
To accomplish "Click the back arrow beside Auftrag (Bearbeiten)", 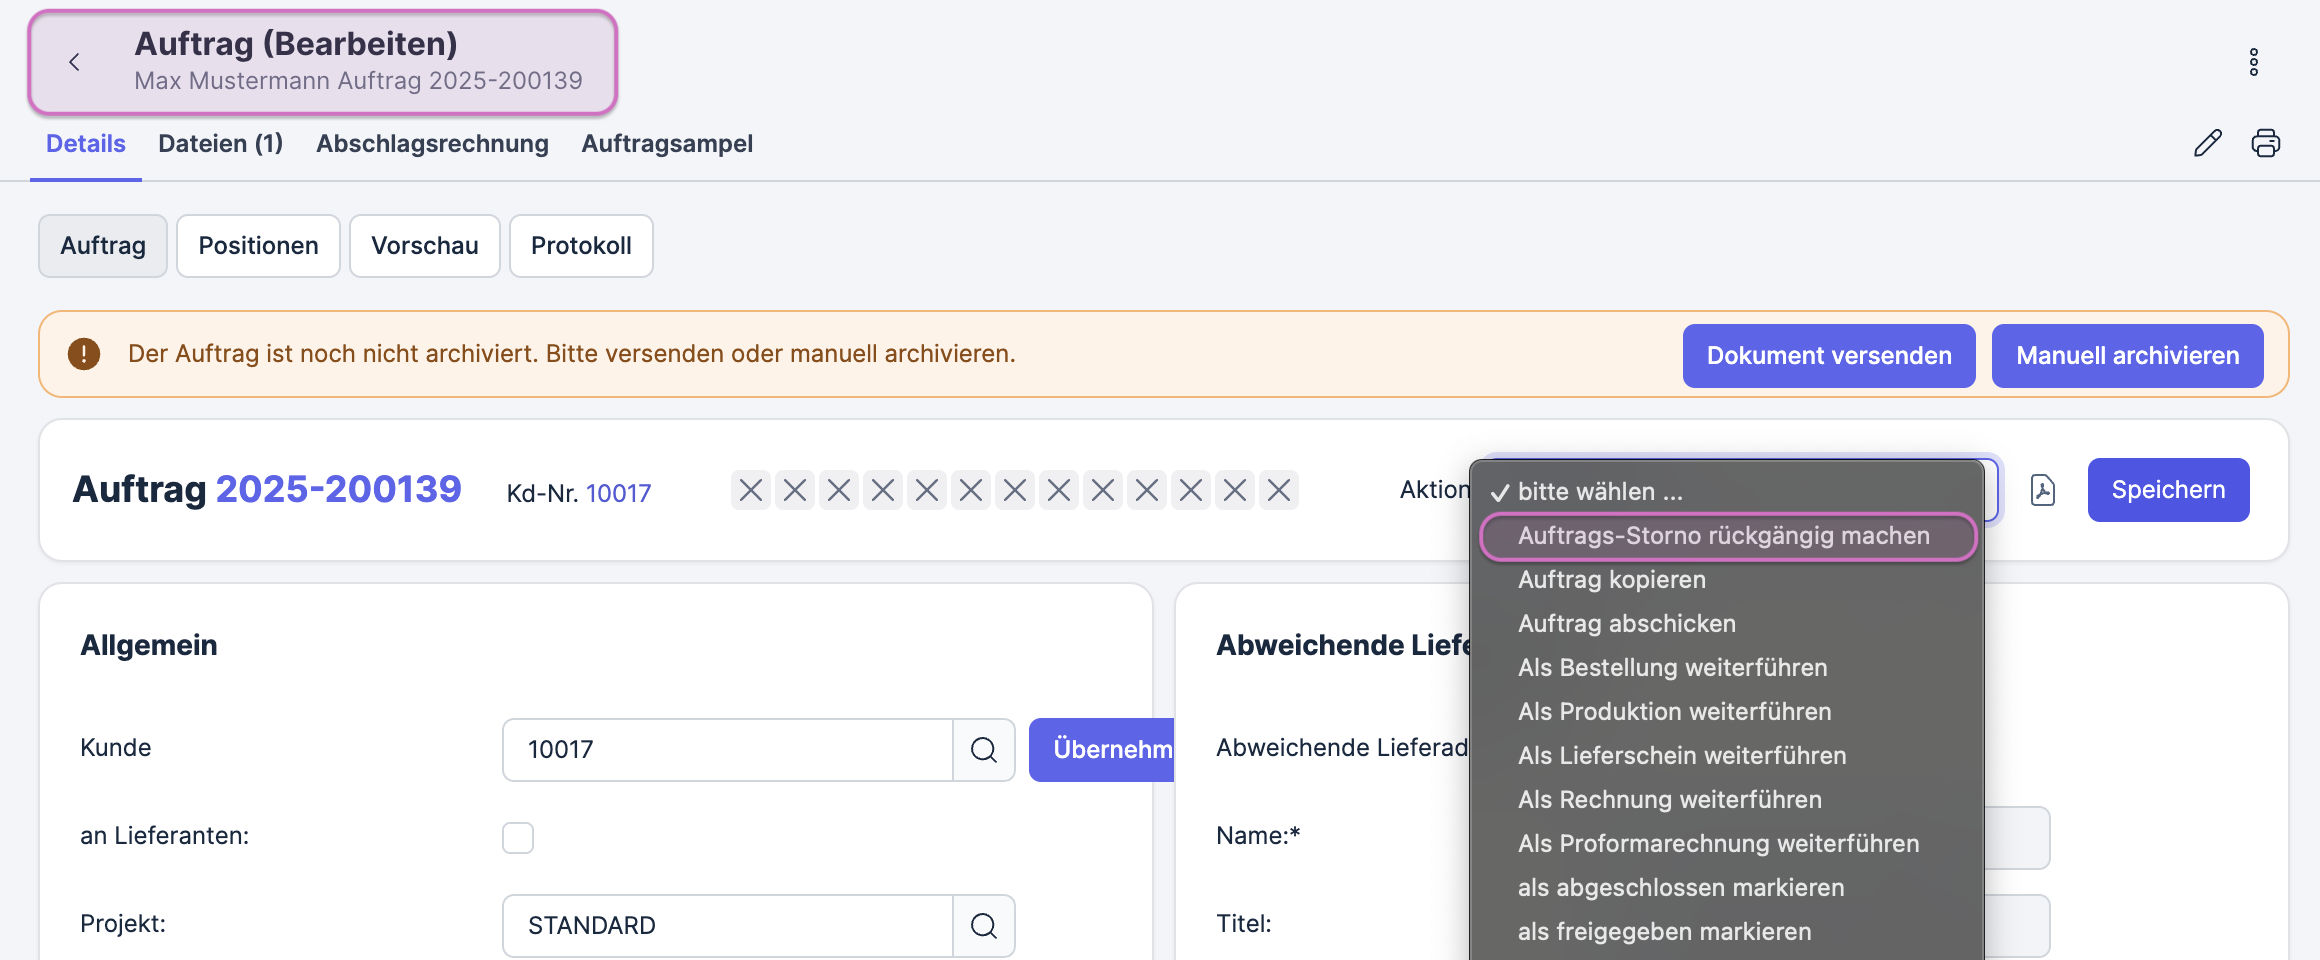I will coord(74,62).
